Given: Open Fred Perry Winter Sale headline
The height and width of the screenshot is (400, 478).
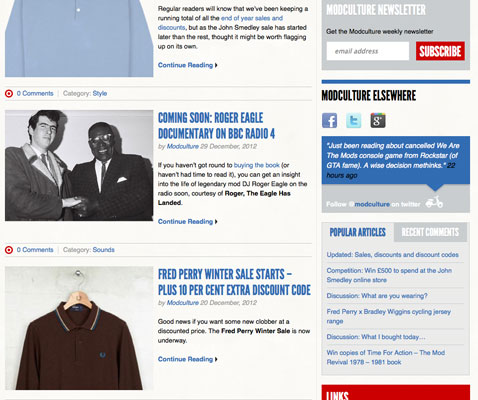Looking at the screenshot, I should (234, 282).
